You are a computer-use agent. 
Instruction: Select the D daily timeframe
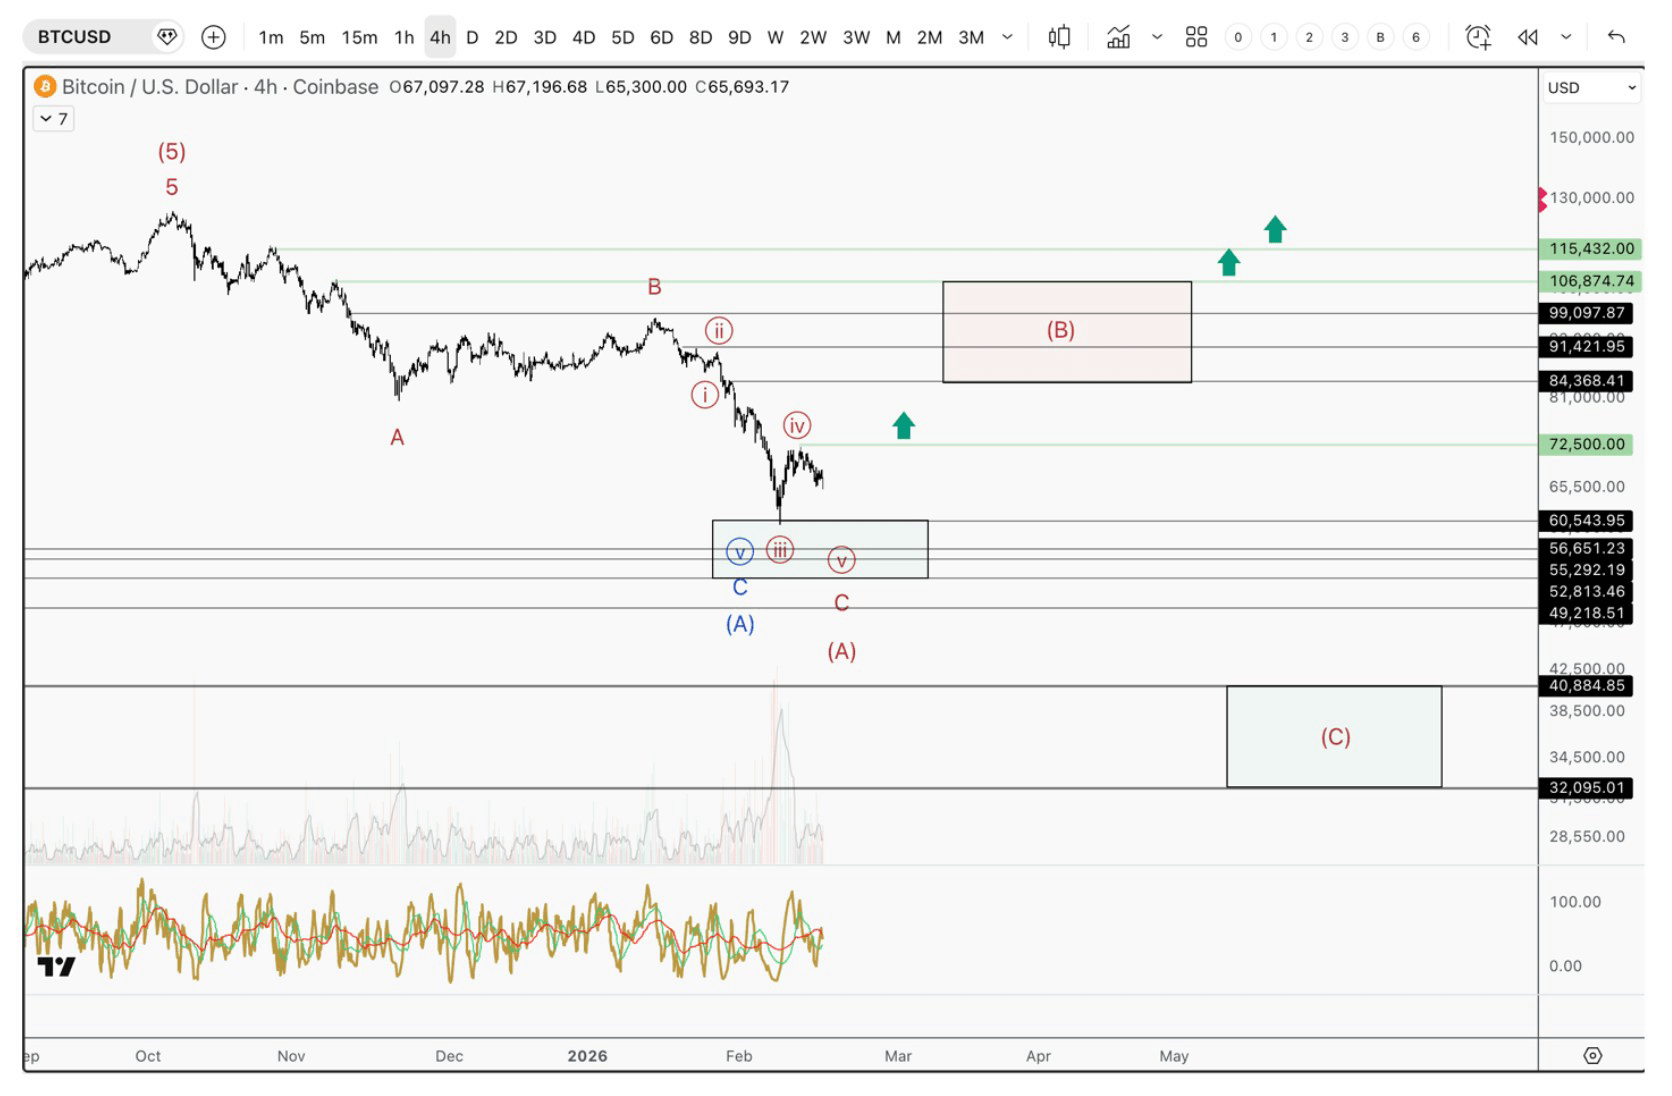[470, 37]
